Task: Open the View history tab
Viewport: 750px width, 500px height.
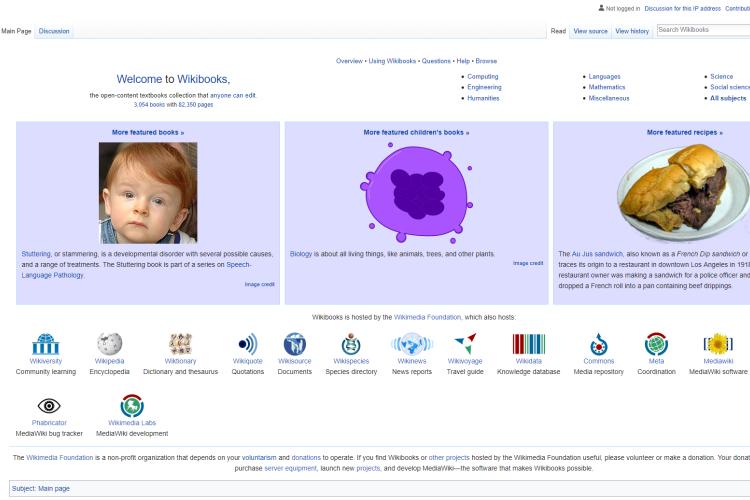Action: 632,31
